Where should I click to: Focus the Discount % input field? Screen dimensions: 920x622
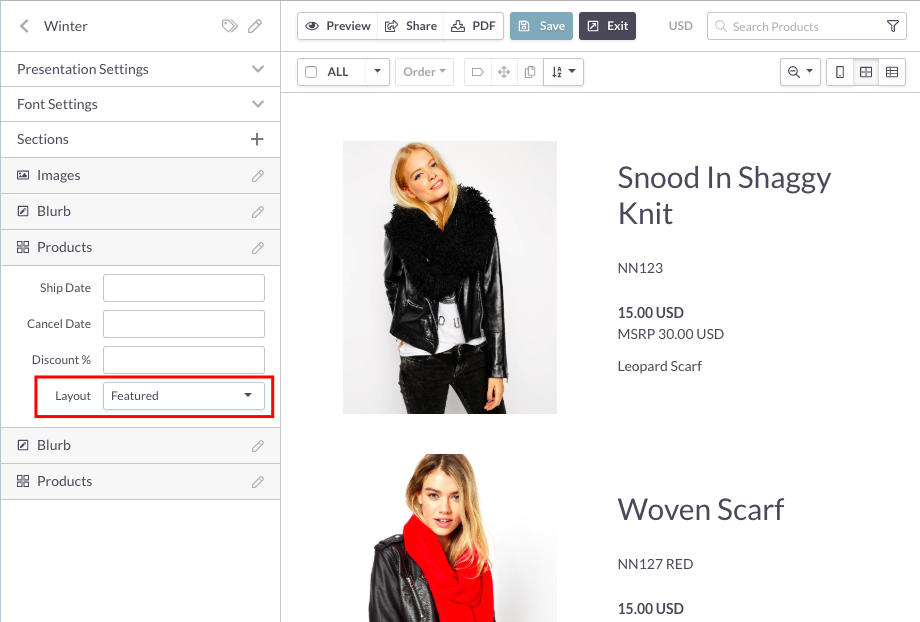pyautogui.click(x=184, y=360)
